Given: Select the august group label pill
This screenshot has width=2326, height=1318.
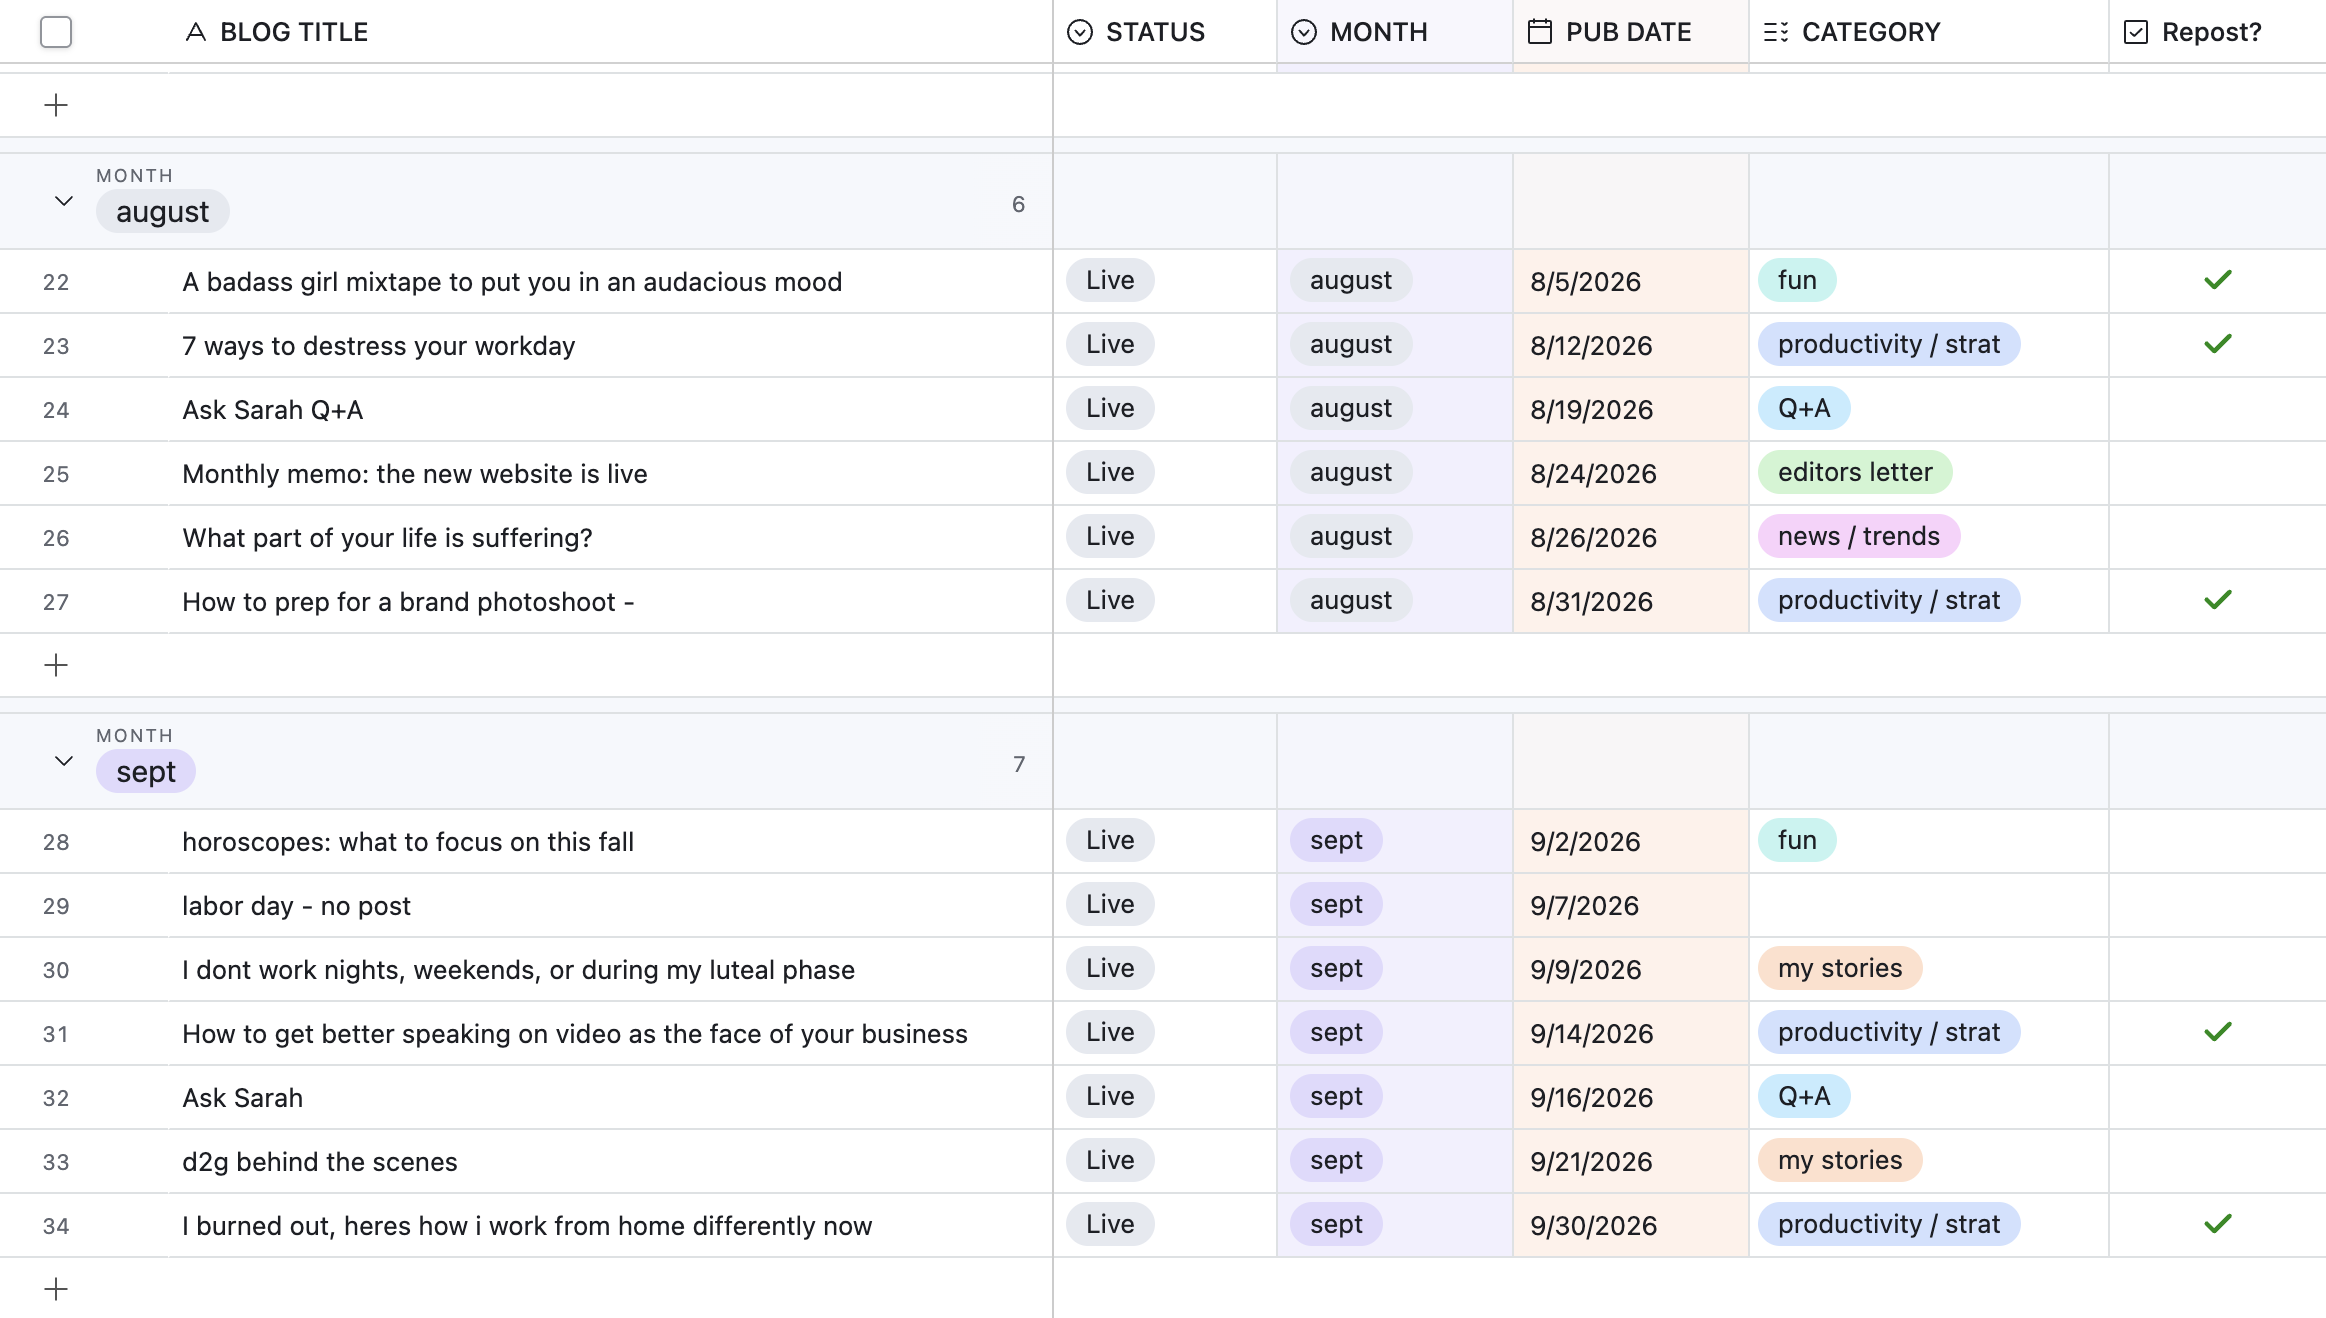Looking at the screenshot, I should click(163, 212).
